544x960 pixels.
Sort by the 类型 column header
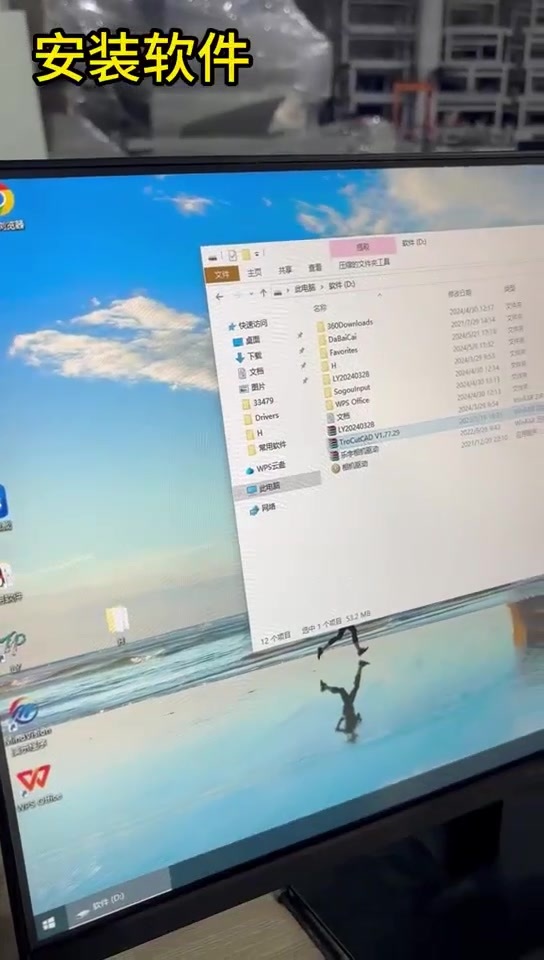pyautogui.click(x=509, y=288)
